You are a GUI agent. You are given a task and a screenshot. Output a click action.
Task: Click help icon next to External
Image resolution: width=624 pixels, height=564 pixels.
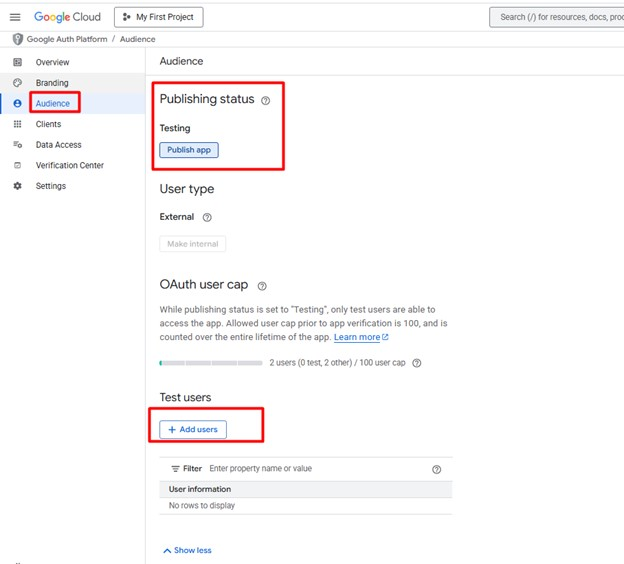207,217
